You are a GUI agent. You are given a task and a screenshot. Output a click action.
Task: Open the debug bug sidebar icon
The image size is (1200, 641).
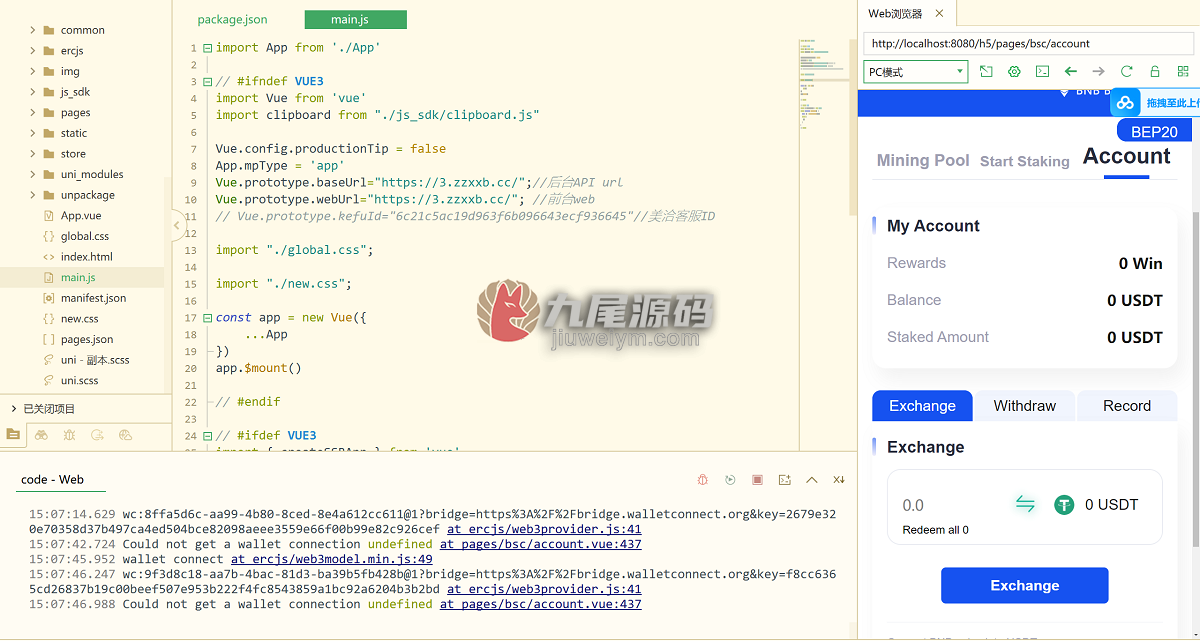(x=69, y=435)
